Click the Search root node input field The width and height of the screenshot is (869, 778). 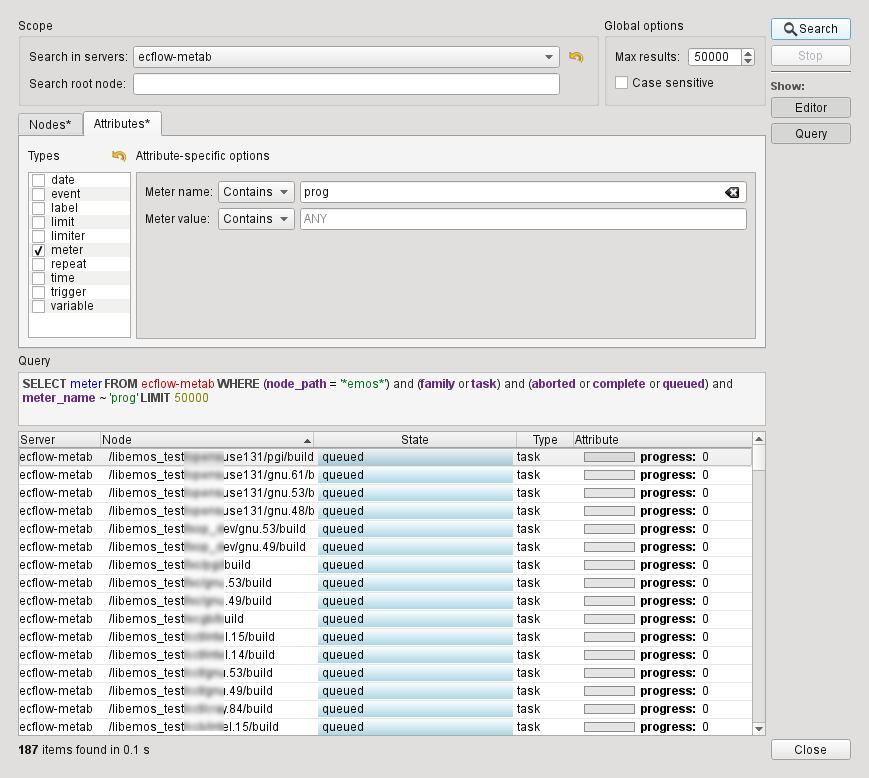[346, 84]
